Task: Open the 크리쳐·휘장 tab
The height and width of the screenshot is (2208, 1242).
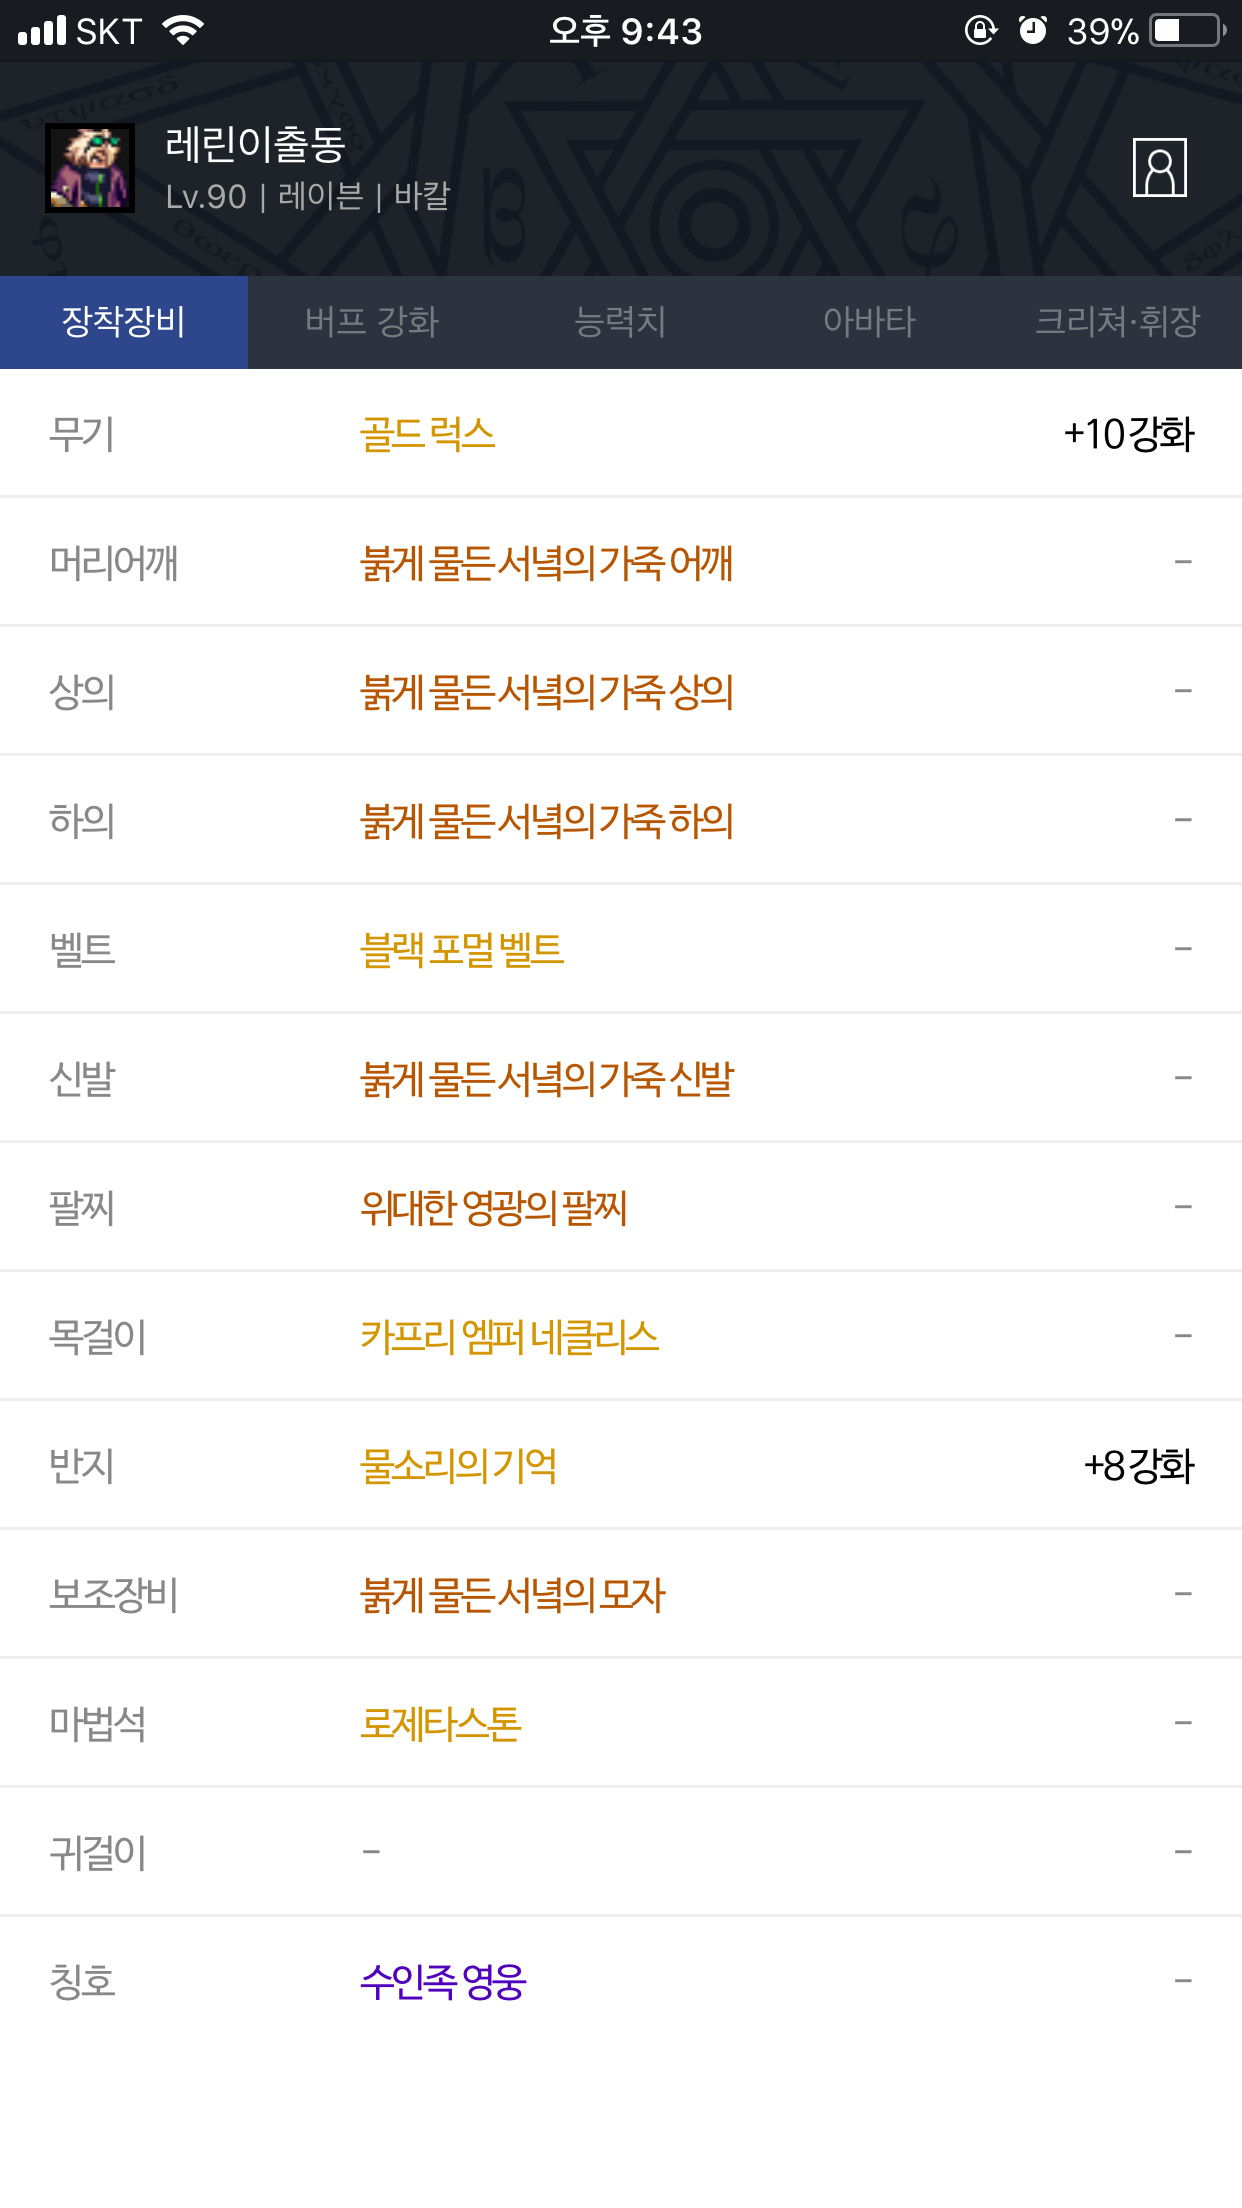Action: click(x=1117, y=322)
